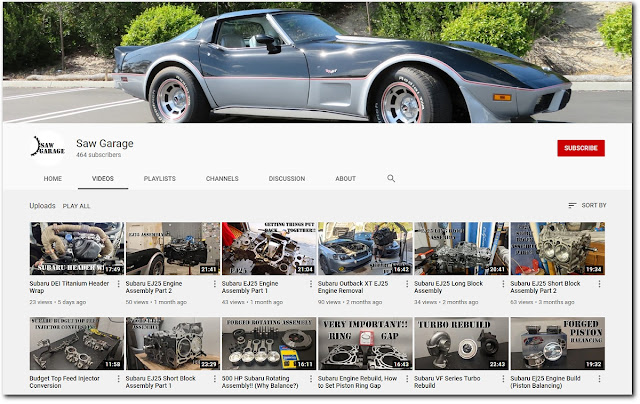Open Subaru Outback XT EJ25 Engine Removal title
This screenshot has width=640, height=404.
click(x=353, y=287)
